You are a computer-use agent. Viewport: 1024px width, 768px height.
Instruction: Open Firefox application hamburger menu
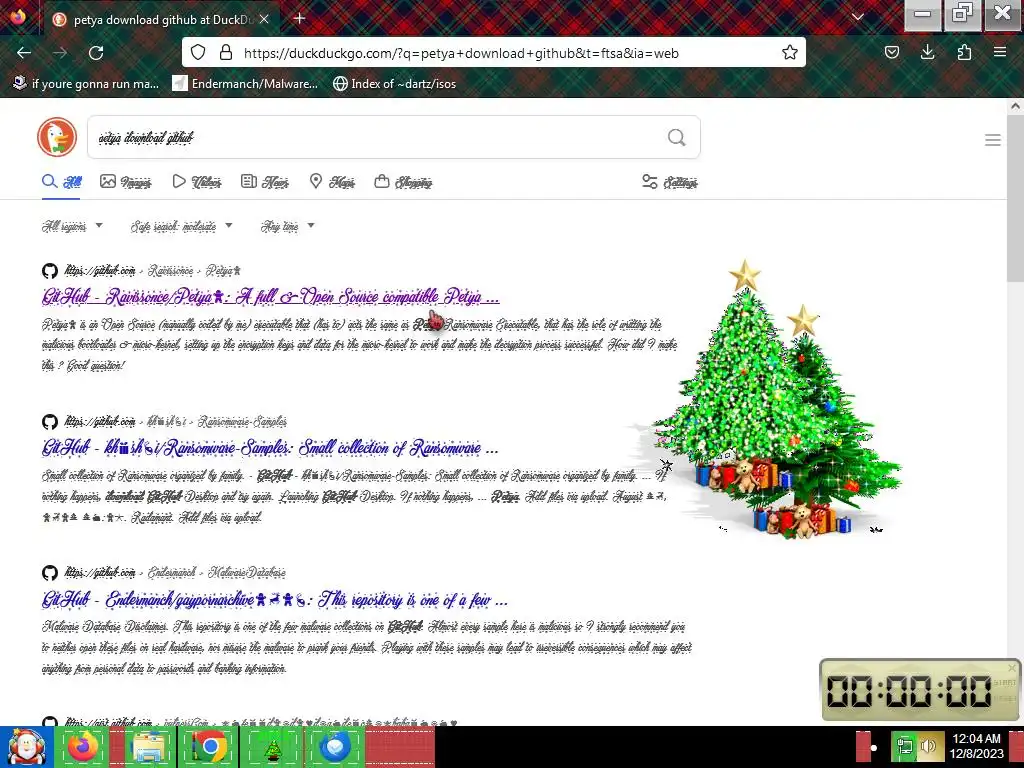point(1000,52)
